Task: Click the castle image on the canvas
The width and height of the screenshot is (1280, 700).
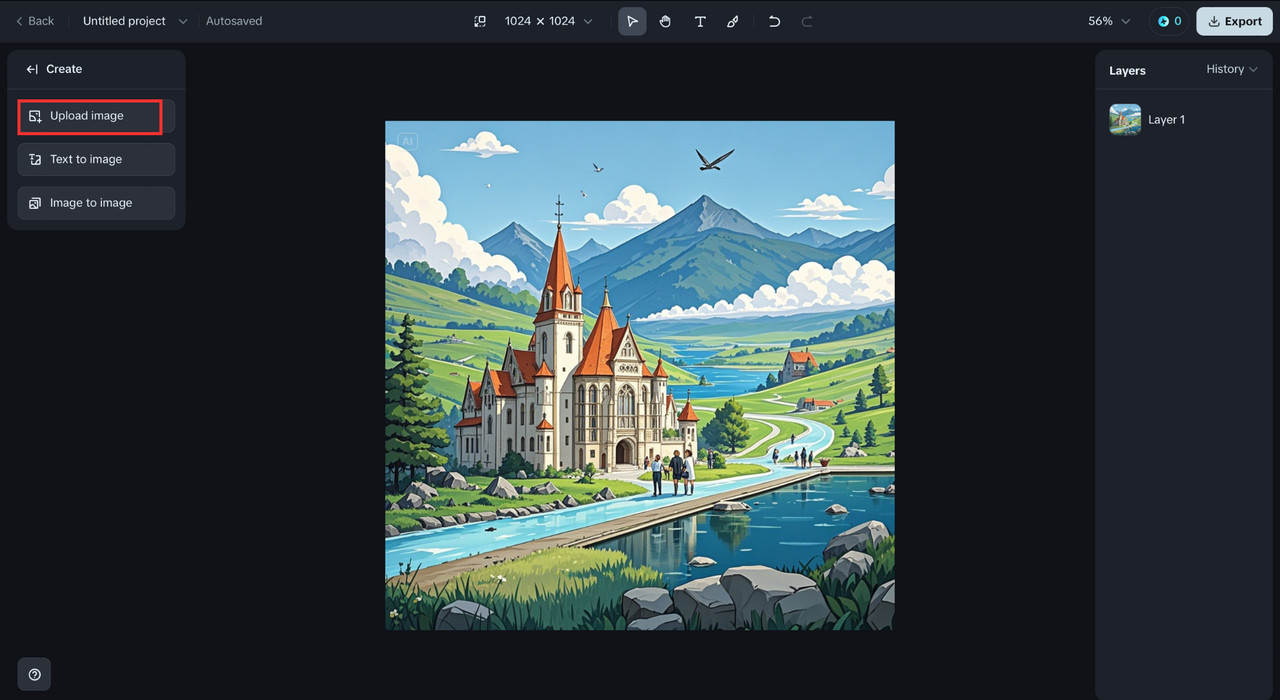Action: [640, 375]
